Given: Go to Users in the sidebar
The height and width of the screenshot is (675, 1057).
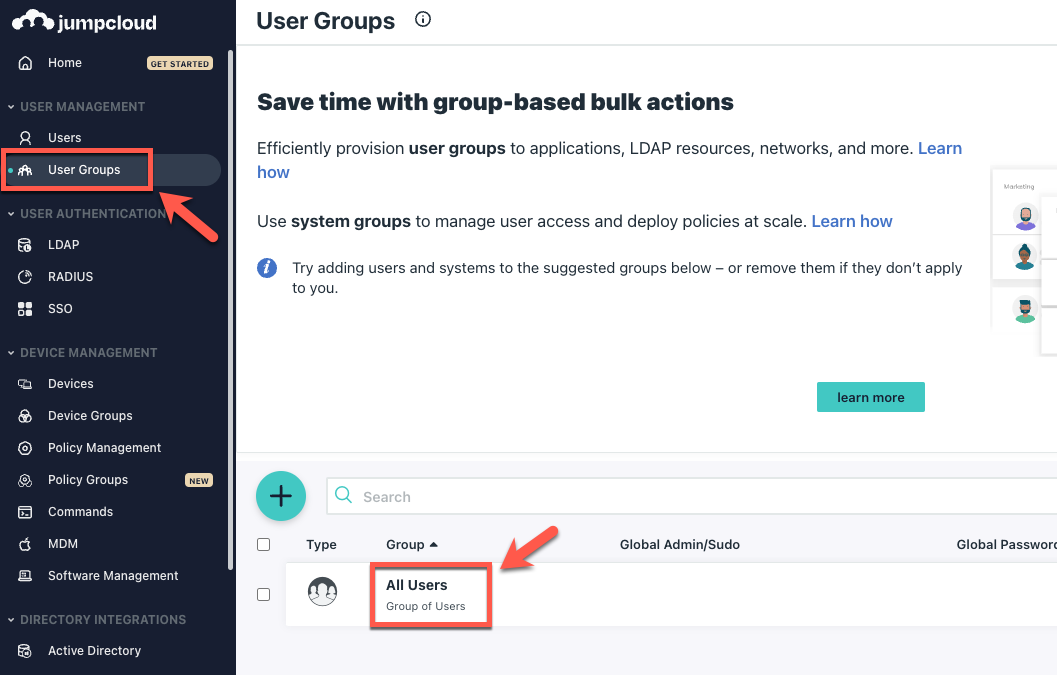Looking at the screenshot, I should [65, 138].
